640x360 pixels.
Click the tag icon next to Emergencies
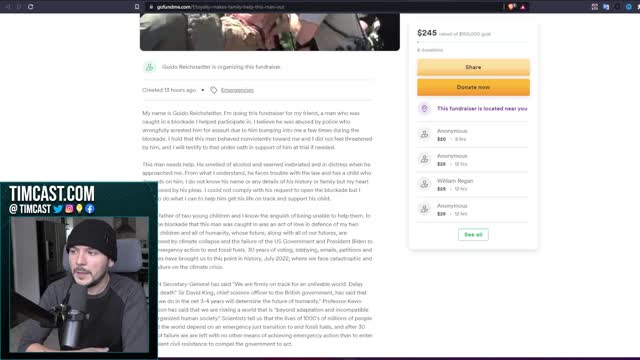tap(213, 90)
